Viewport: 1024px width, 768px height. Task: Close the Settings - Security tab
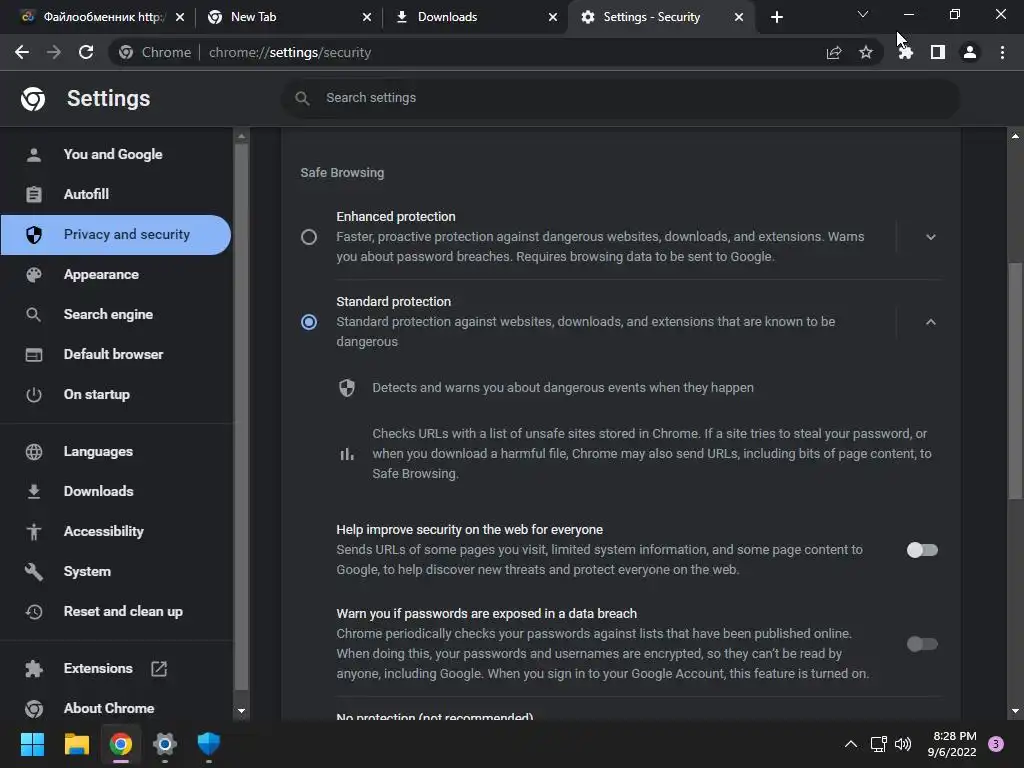(x=739, y=17)
